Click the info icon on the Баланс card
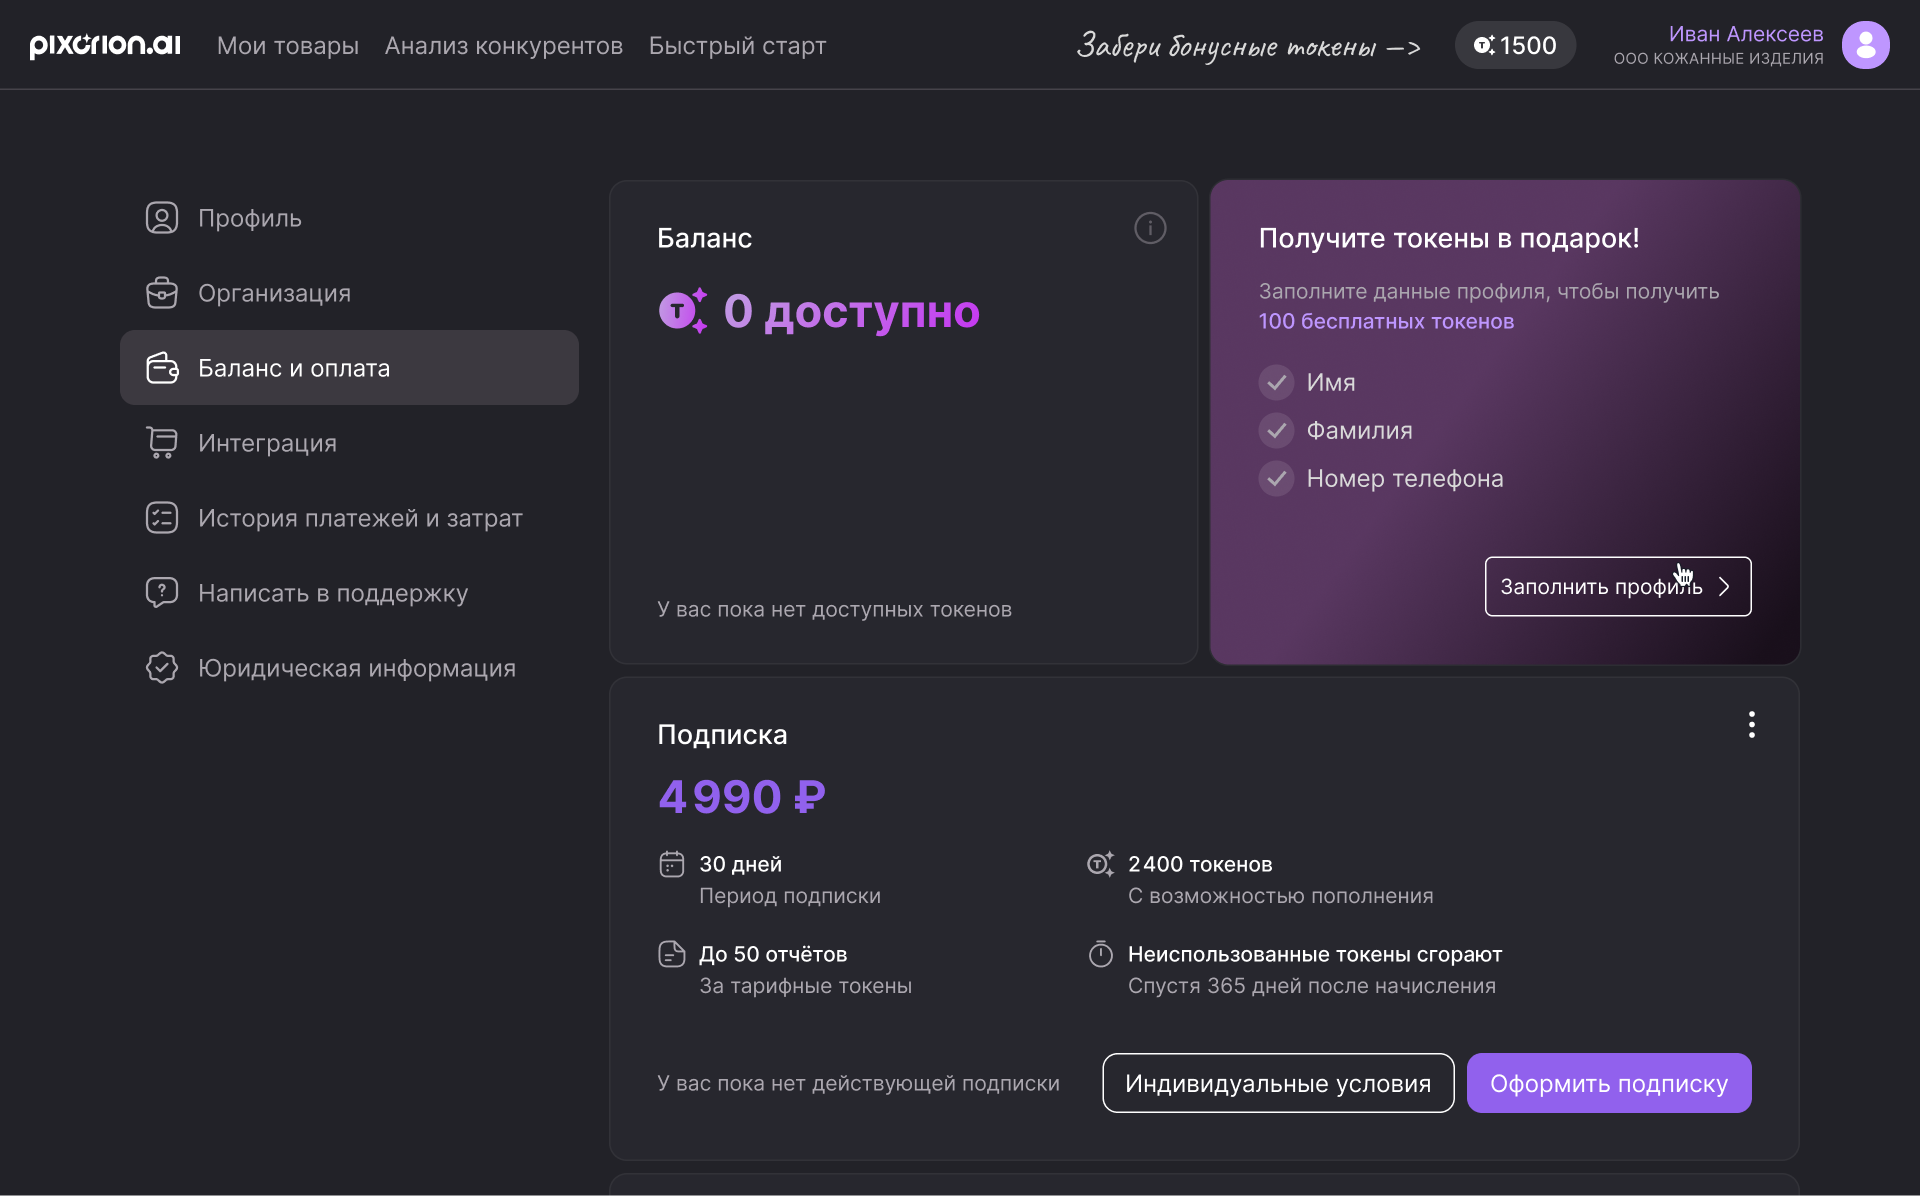This screenshot has height=1196, width=1920. [1150, 227]
